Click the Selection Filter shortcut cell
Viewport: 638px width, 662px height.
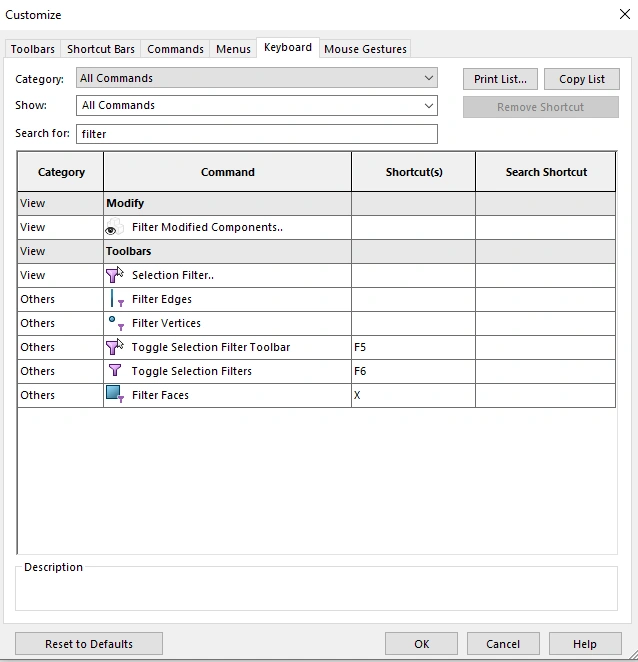(413, 275)
